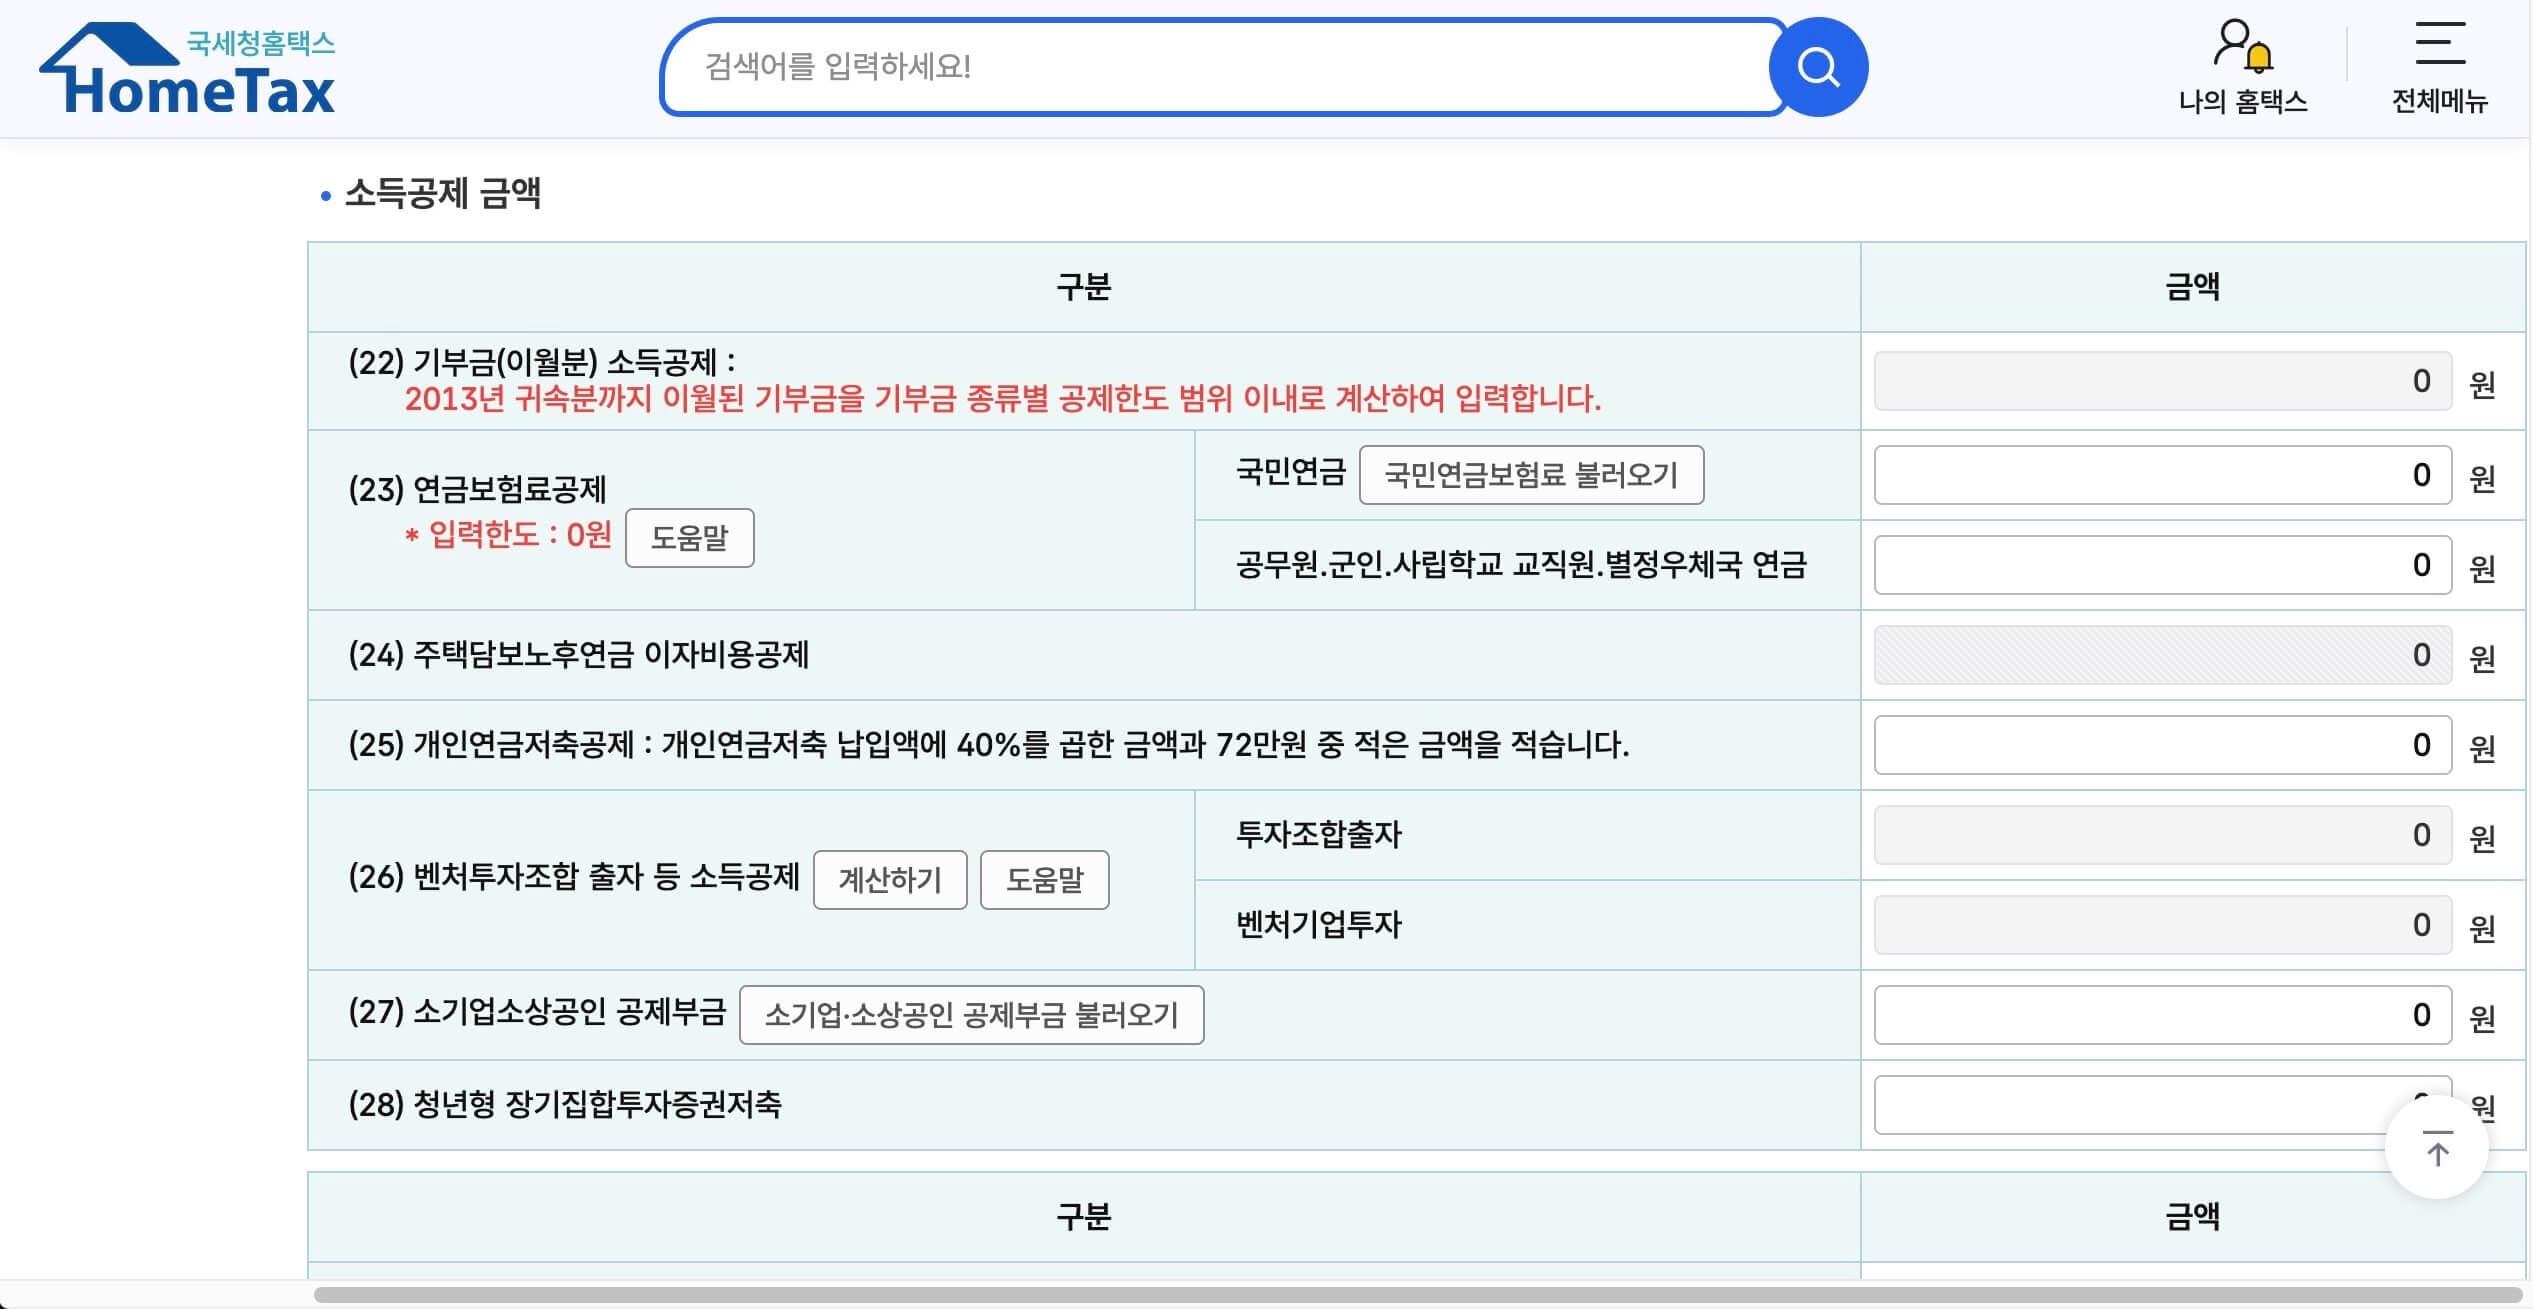Click the 투자조합출자 amount field
The width and height of the screenshot is (2533, 1309).
tap(2160, 836)
